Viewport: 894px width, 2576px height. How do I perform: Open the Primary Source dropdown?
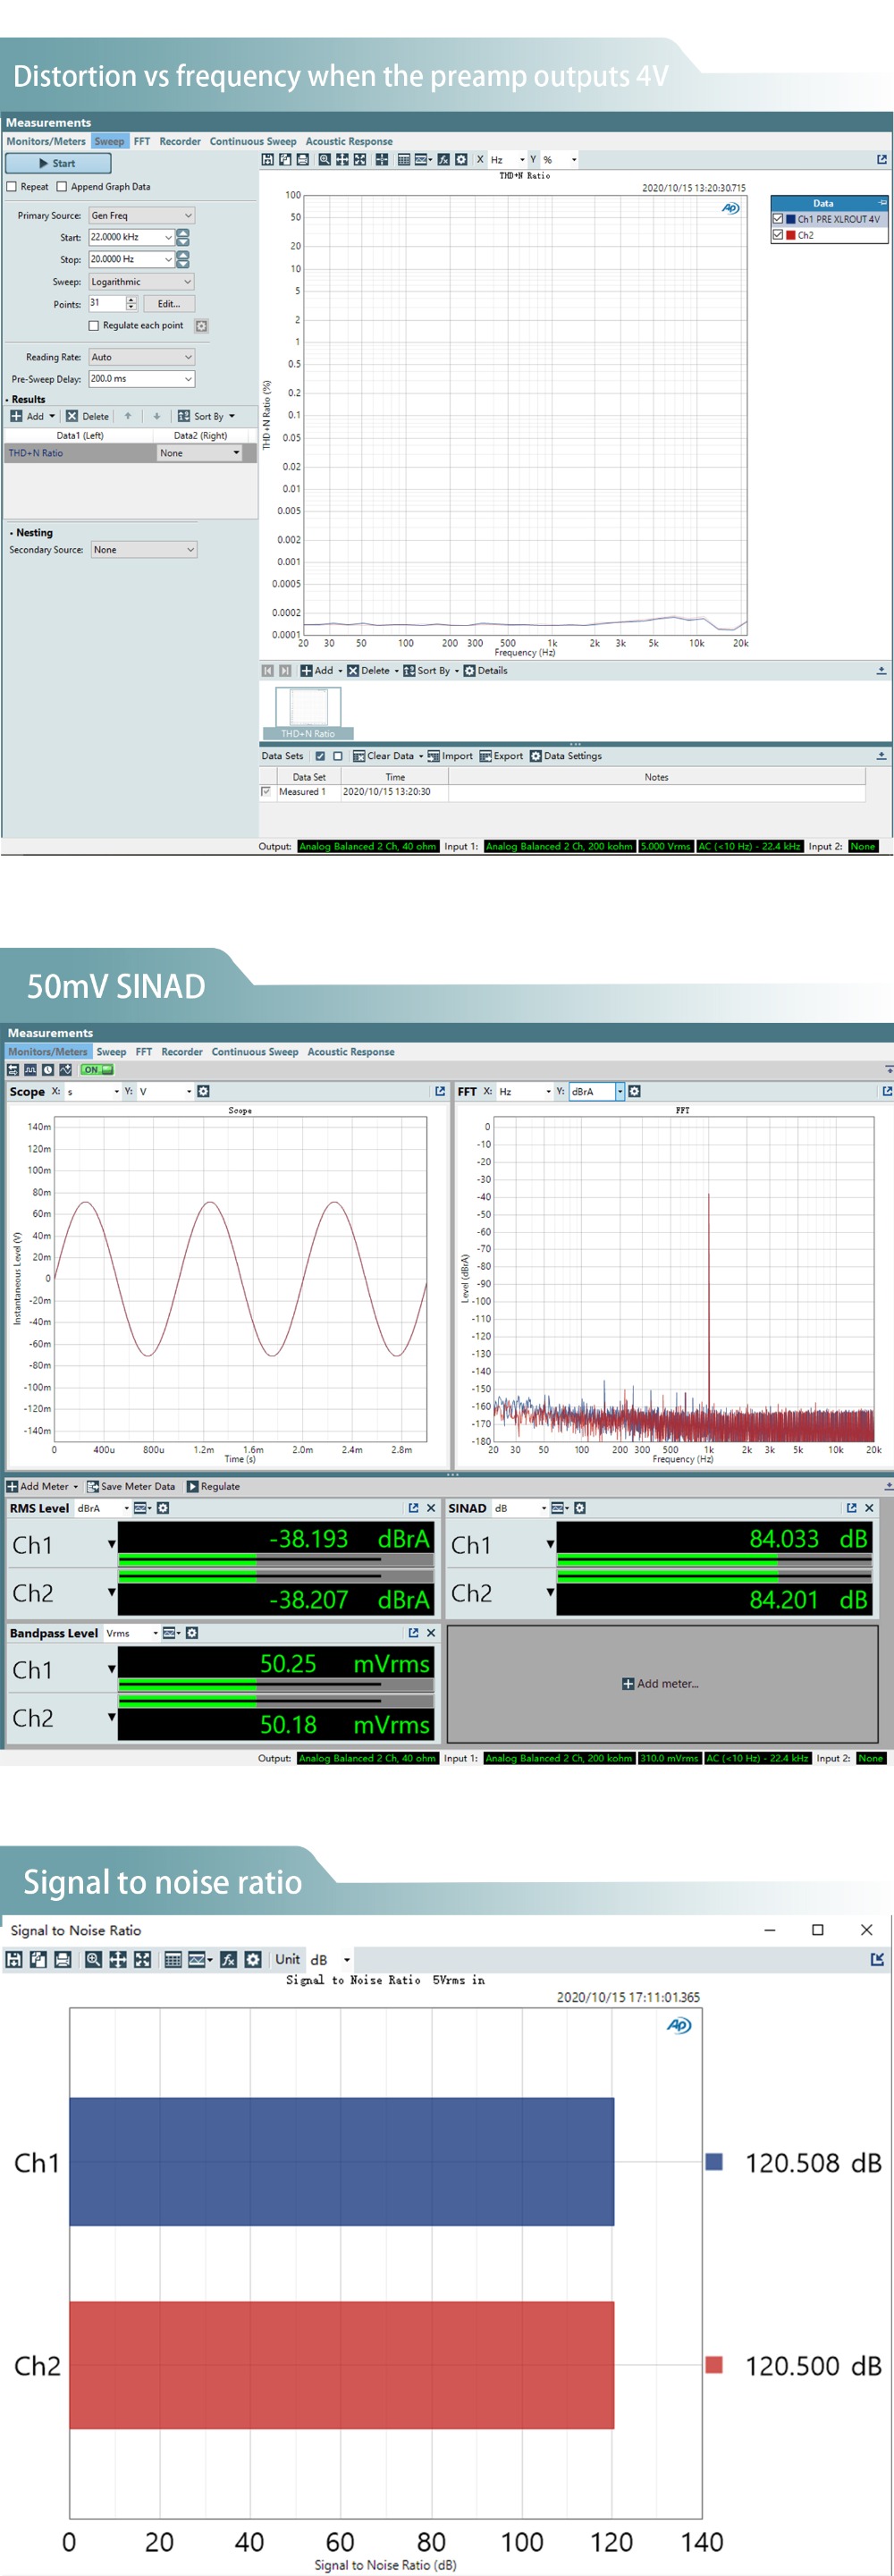(x=141, y=216)
